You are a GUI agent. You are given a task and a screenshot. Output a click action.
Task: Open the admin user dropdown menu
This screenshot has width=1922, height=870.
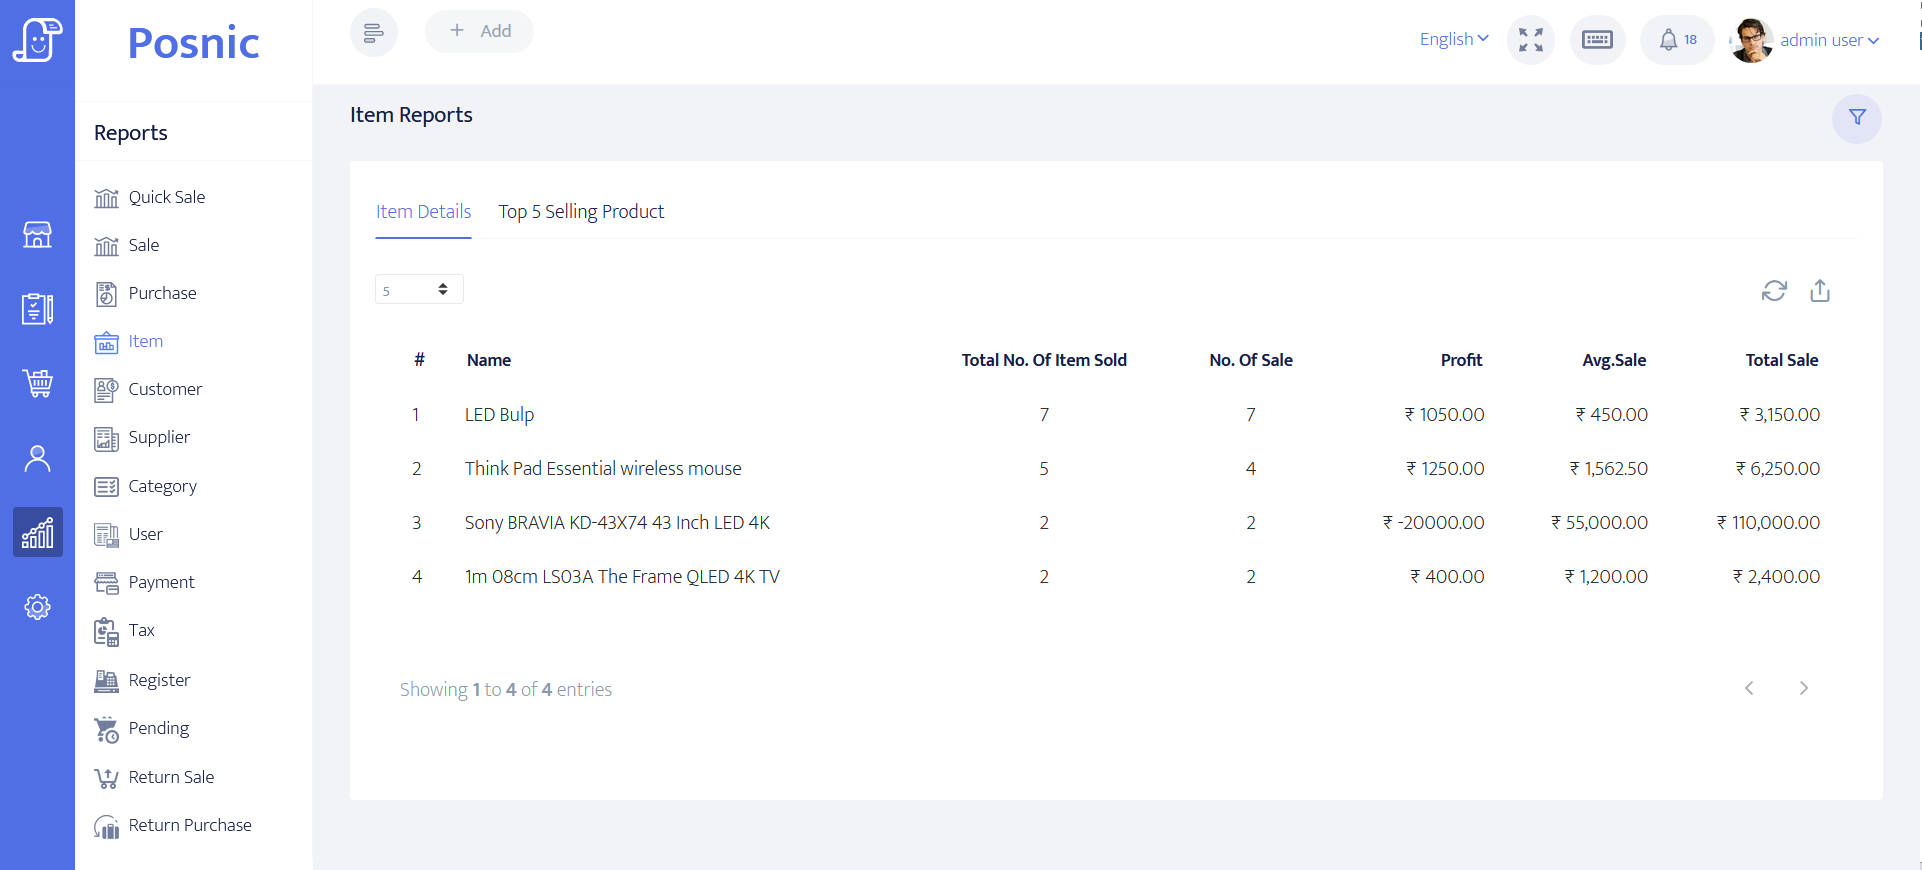coord(1828,40)
